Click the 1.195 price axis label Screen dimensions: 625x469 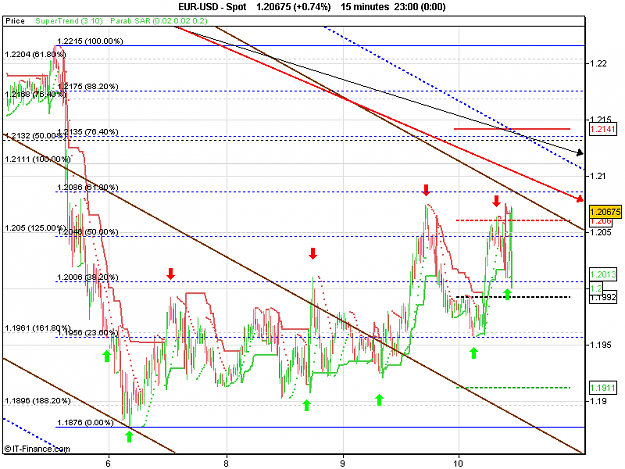click(x=600, y=345)
